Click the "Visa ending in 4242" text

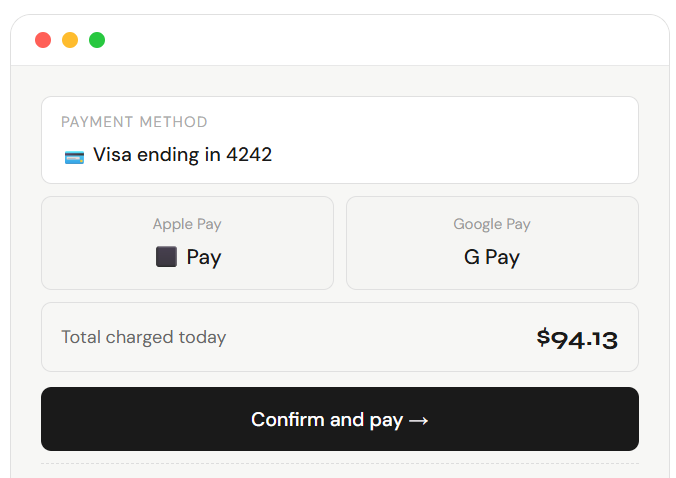point(182,155)
